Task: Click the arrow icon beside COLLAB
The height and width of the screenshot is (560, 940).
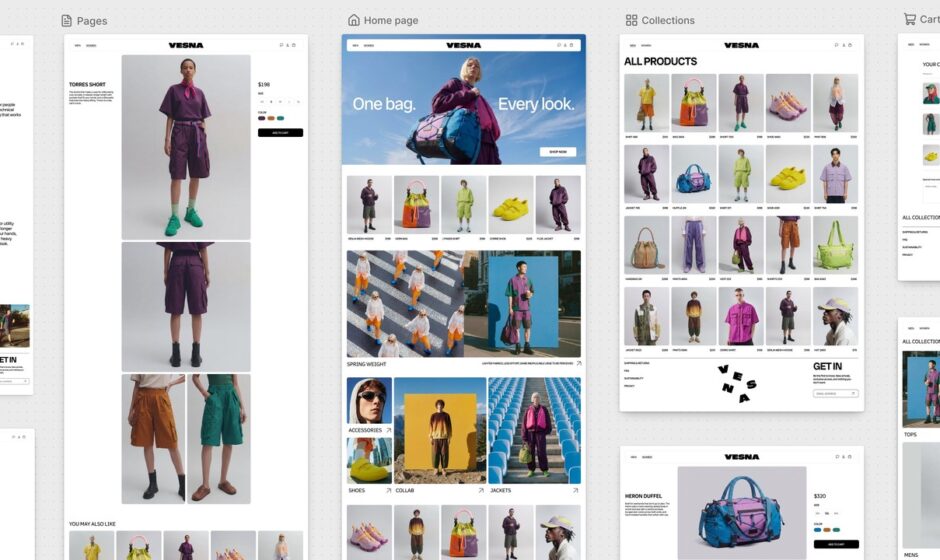Action: click(x=481, y=490)
